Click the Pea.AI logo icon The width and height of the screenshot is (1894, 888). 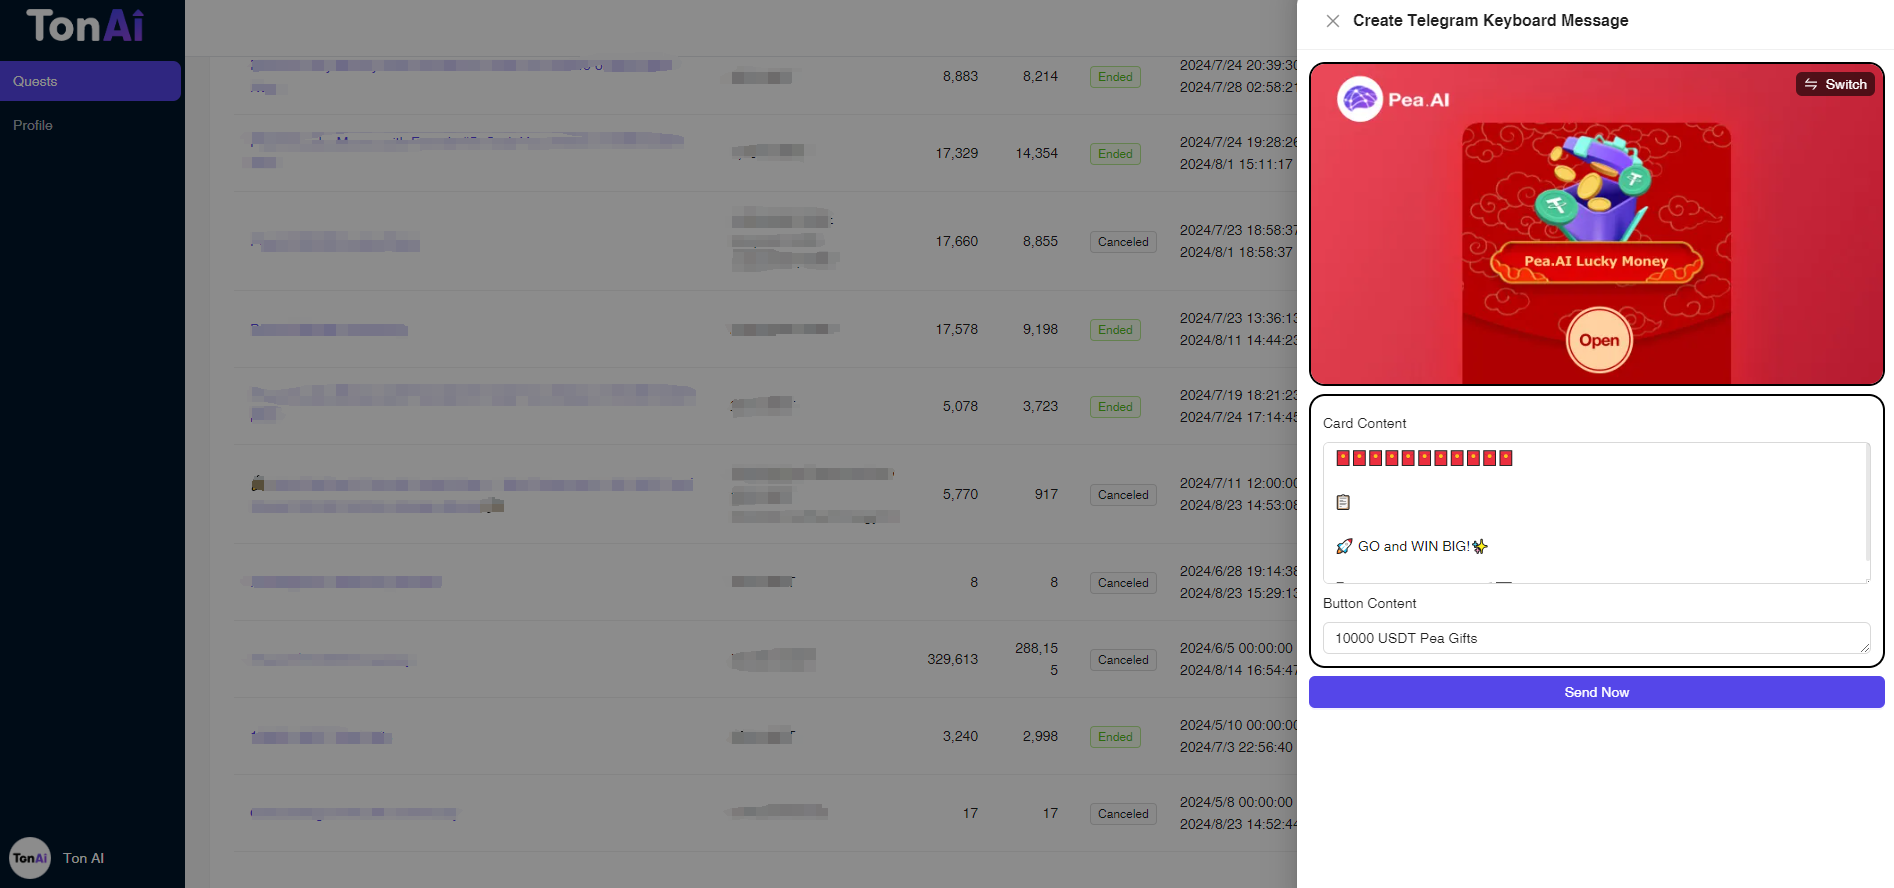(x=1360, y=99)
